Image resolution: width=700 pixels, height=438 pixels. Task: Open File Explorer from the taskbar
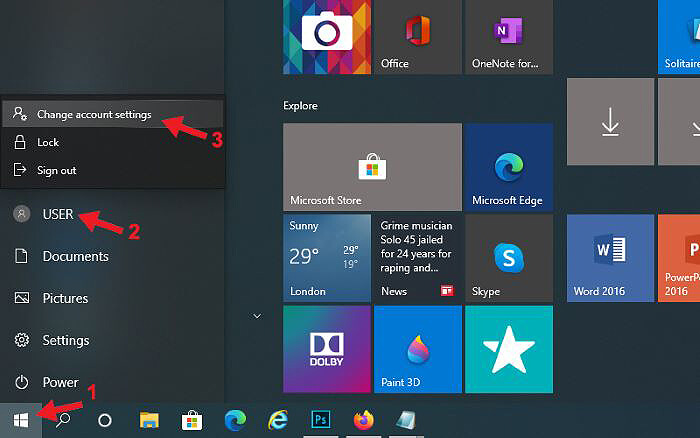click(149, 420)
